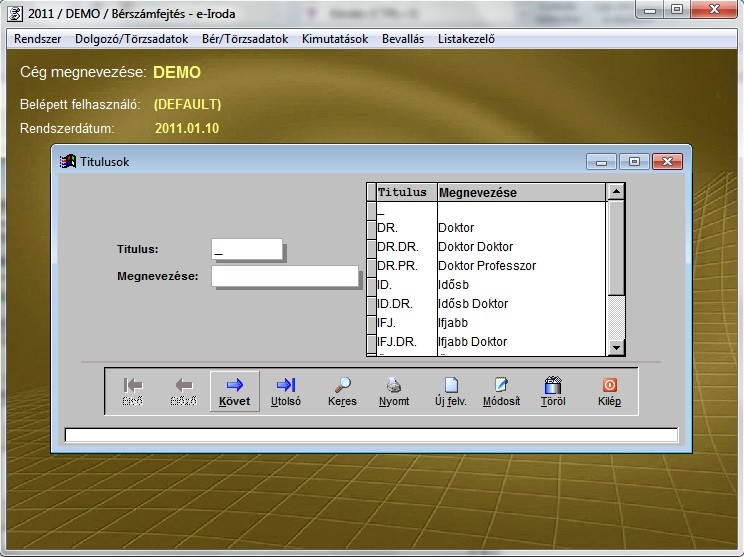Delete the record using Töröl
The width and height of the screenshot is (744, 557).
pyautogui.click(x=553, y=391)
